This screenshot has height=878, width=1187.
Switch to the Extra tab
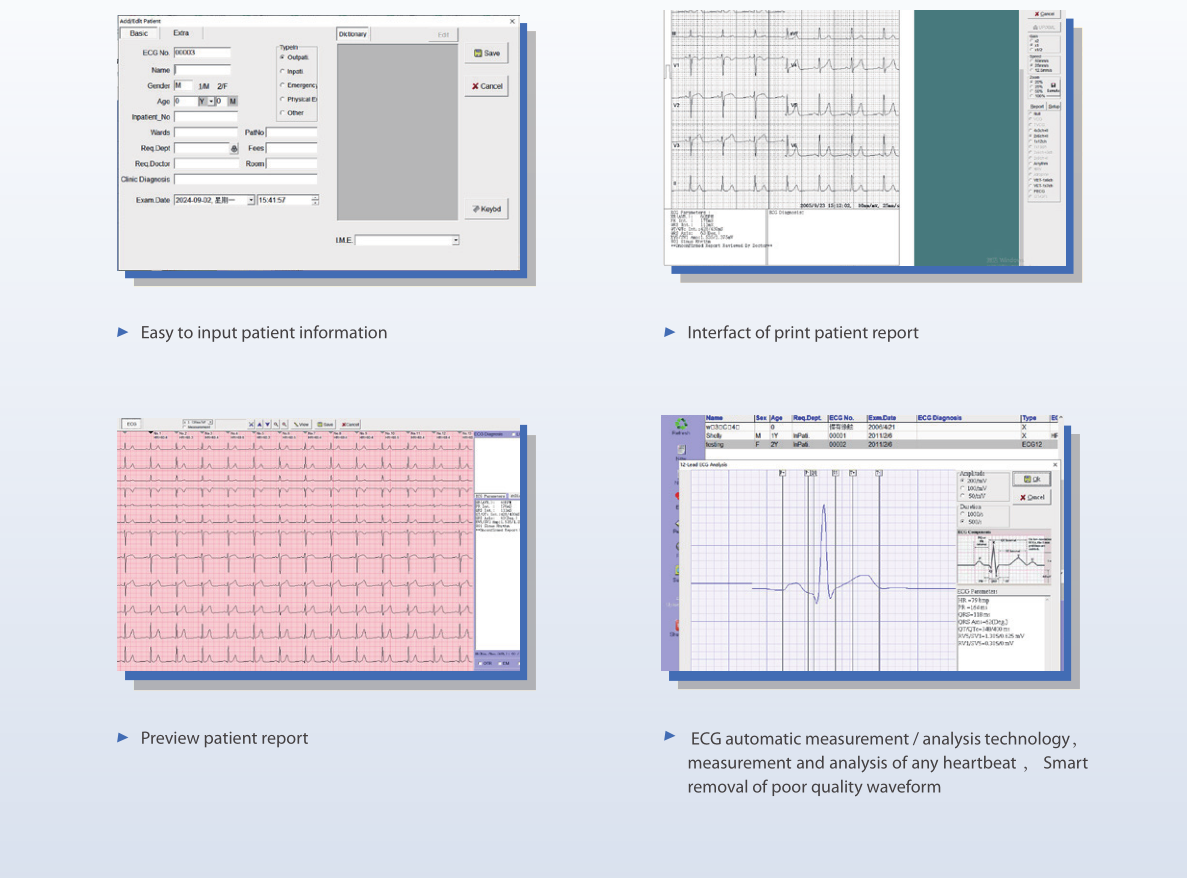[x=181, y=33]
